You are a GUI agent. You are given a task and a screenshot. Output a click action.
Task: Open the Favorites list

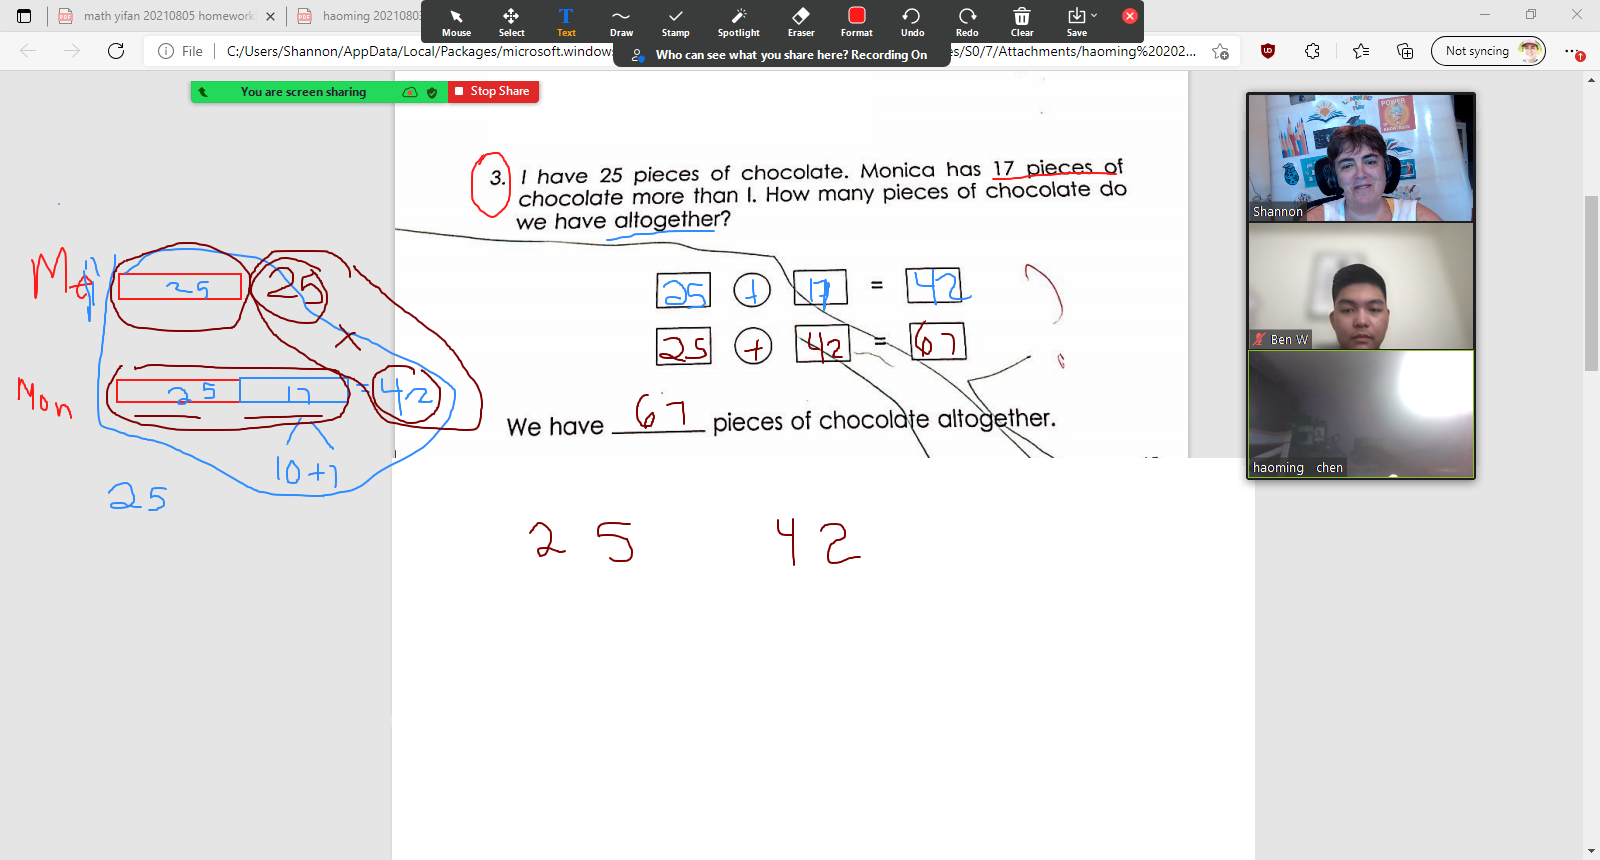tap(1361, 51)
